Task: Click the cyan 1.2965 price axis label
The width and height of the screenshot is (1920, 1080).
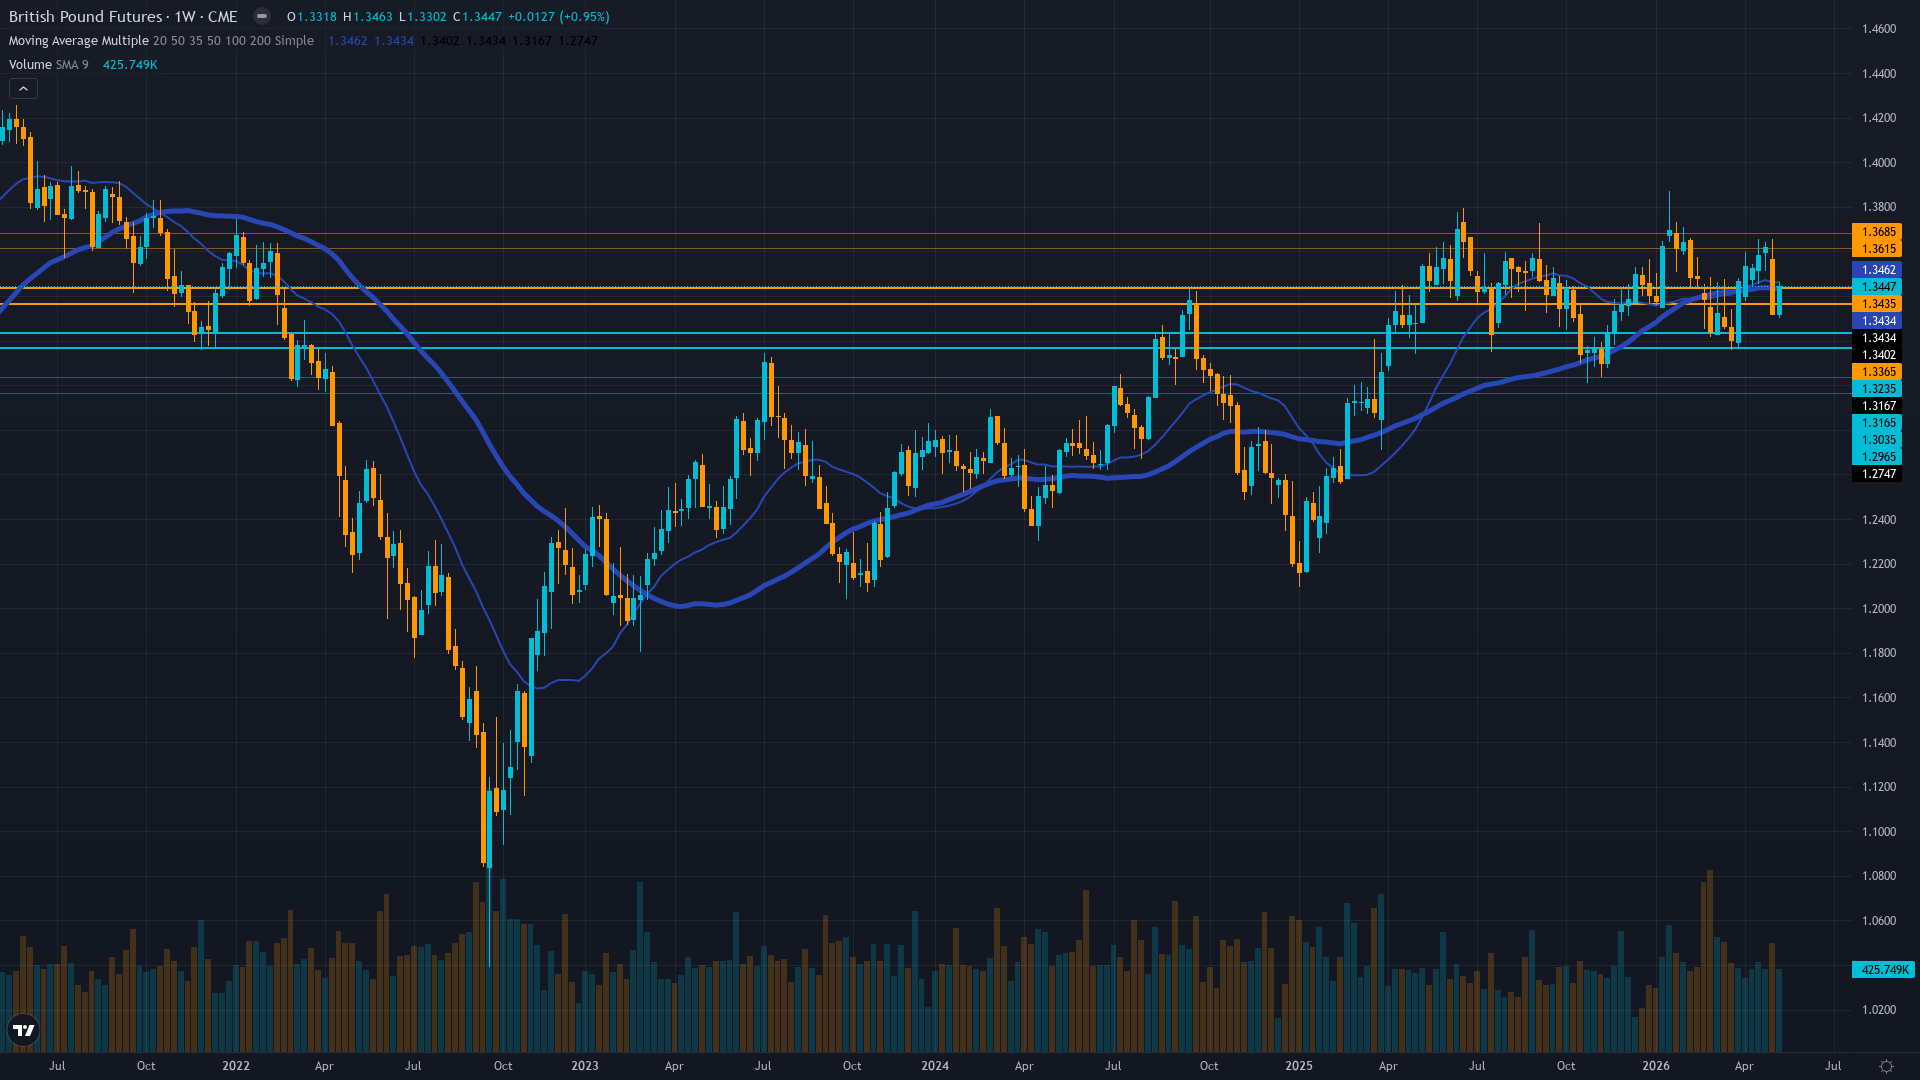Action: coord(1877,457)
